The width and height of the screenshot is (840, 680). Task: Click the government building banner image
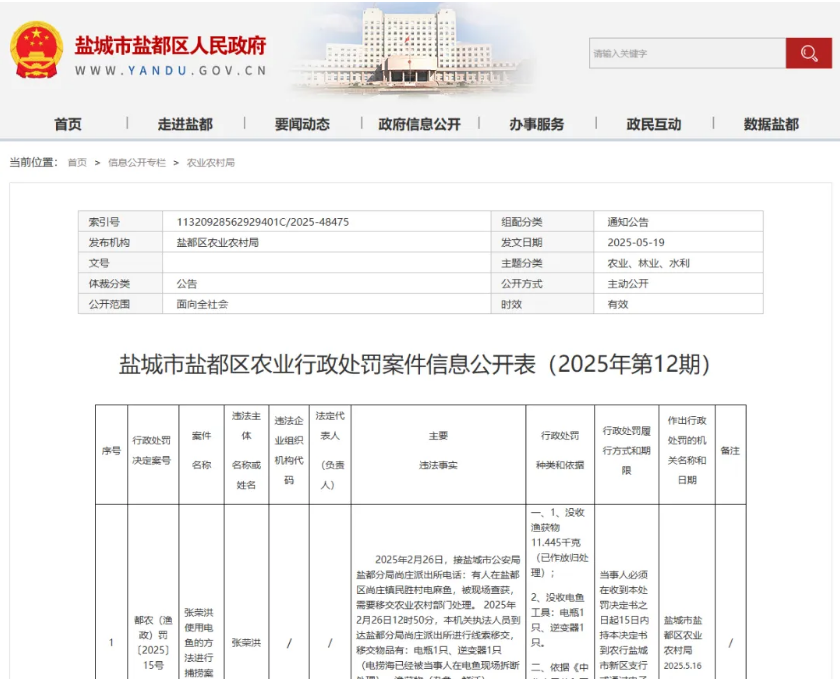(410, 51)
